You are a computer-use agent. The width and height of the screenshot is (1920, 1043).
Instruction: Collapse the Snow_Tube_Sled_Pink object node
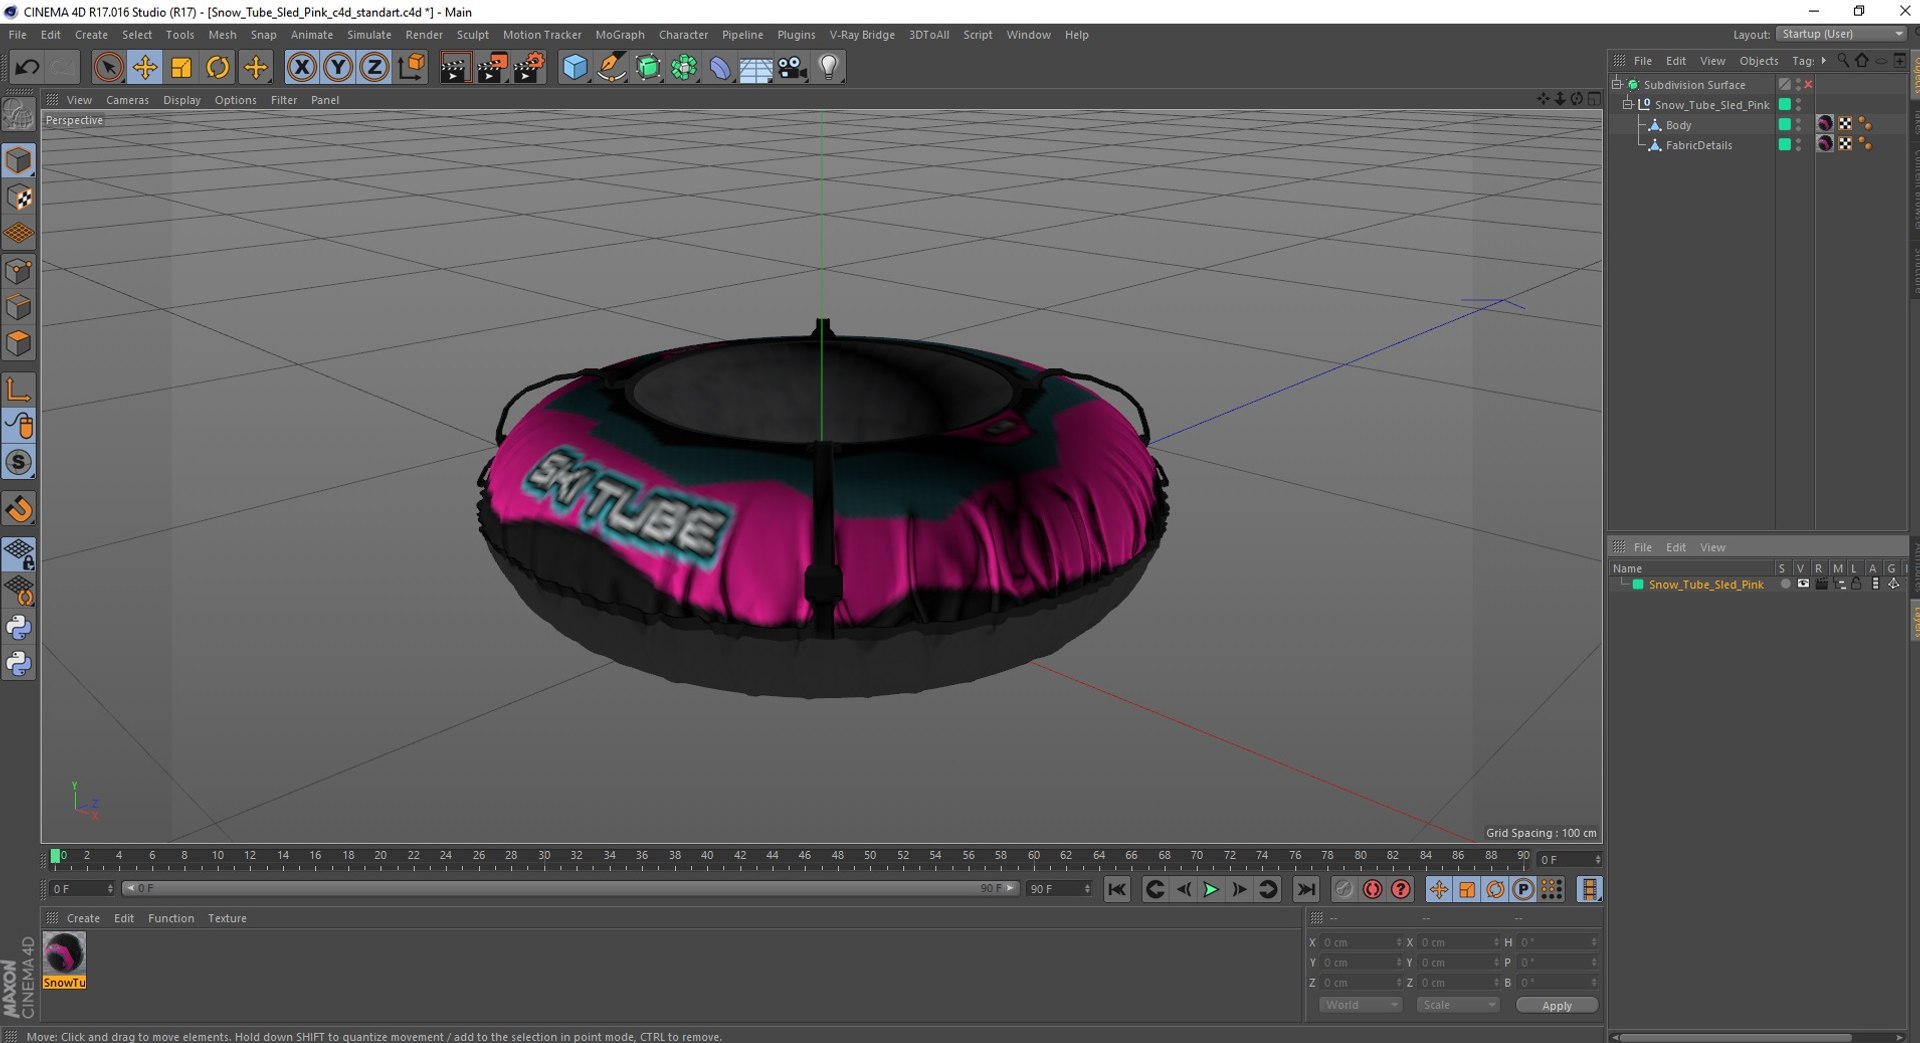click(x=1627, y=105)
